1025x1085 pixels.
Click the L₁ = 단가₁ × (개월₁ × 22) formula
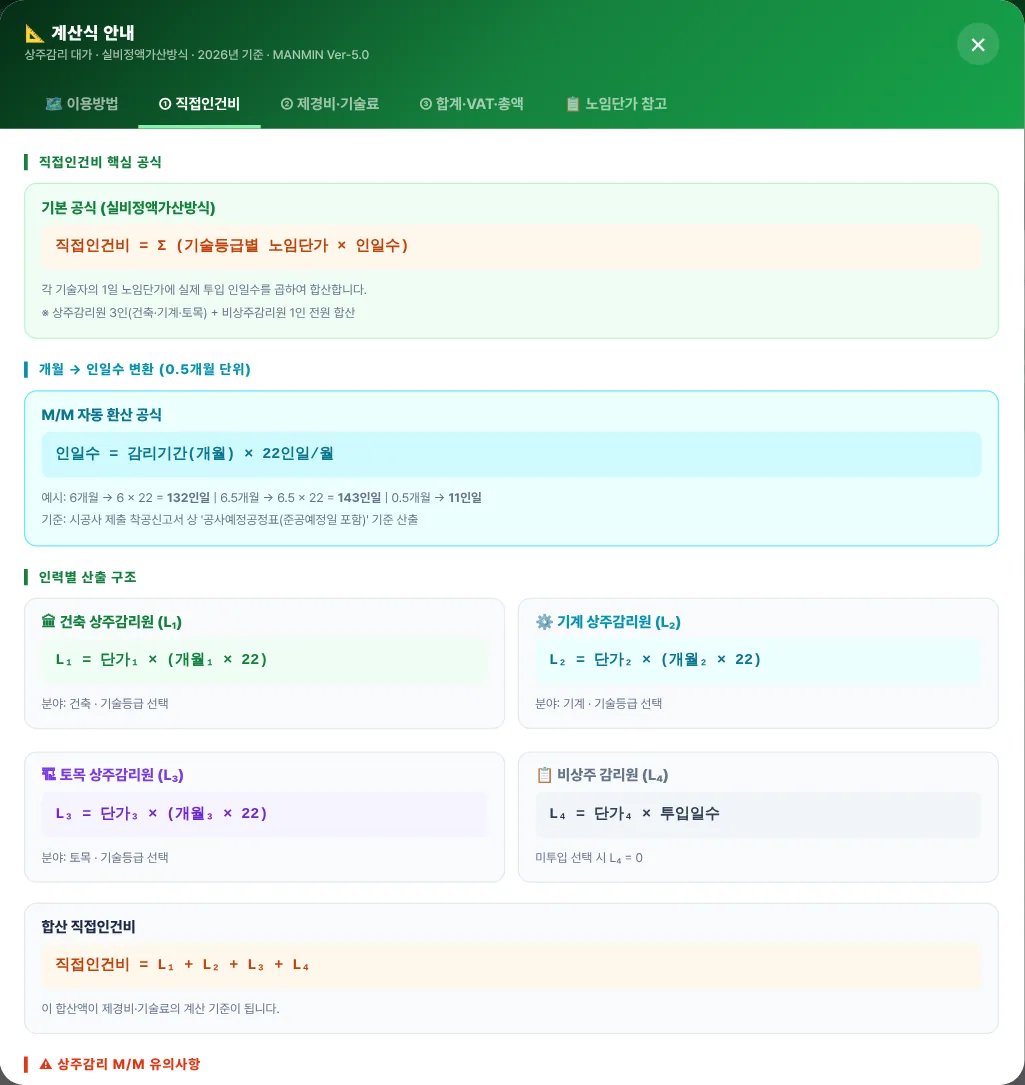[161, 659]
